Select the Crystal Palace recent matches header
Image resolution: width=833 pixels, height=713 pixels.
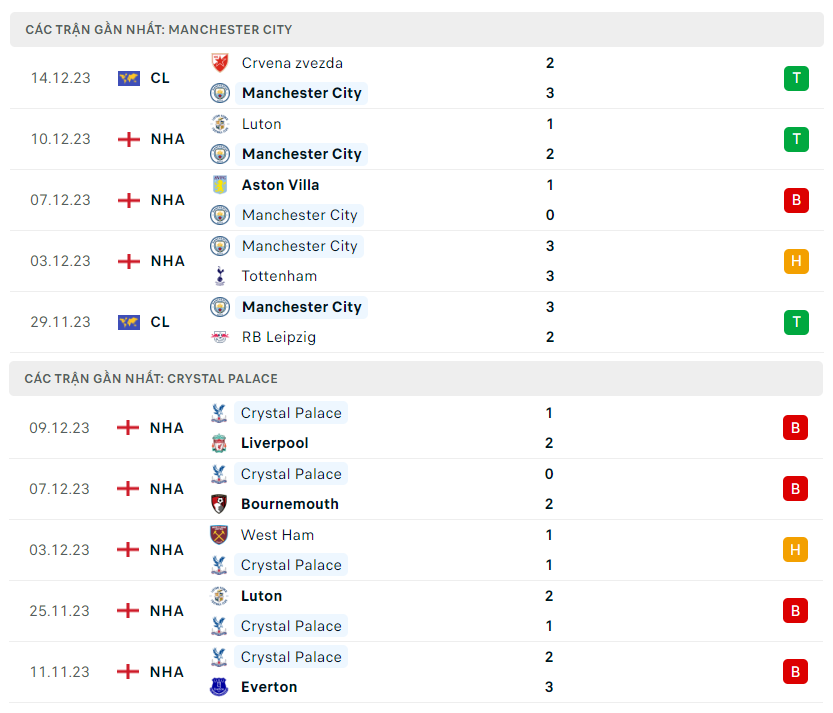click(151, 378)
